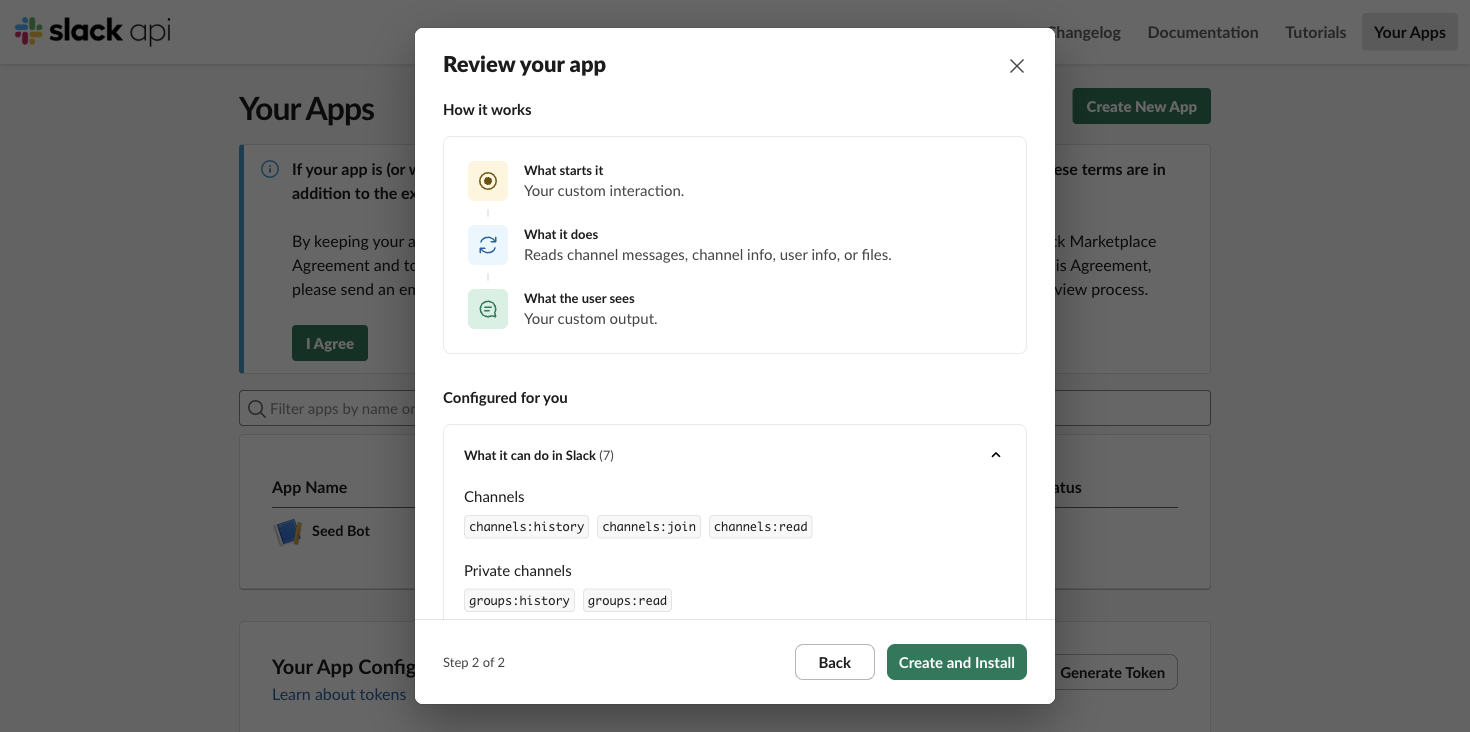Click the What starts it target icon
1470x732 pixels.
pos(488,181)
